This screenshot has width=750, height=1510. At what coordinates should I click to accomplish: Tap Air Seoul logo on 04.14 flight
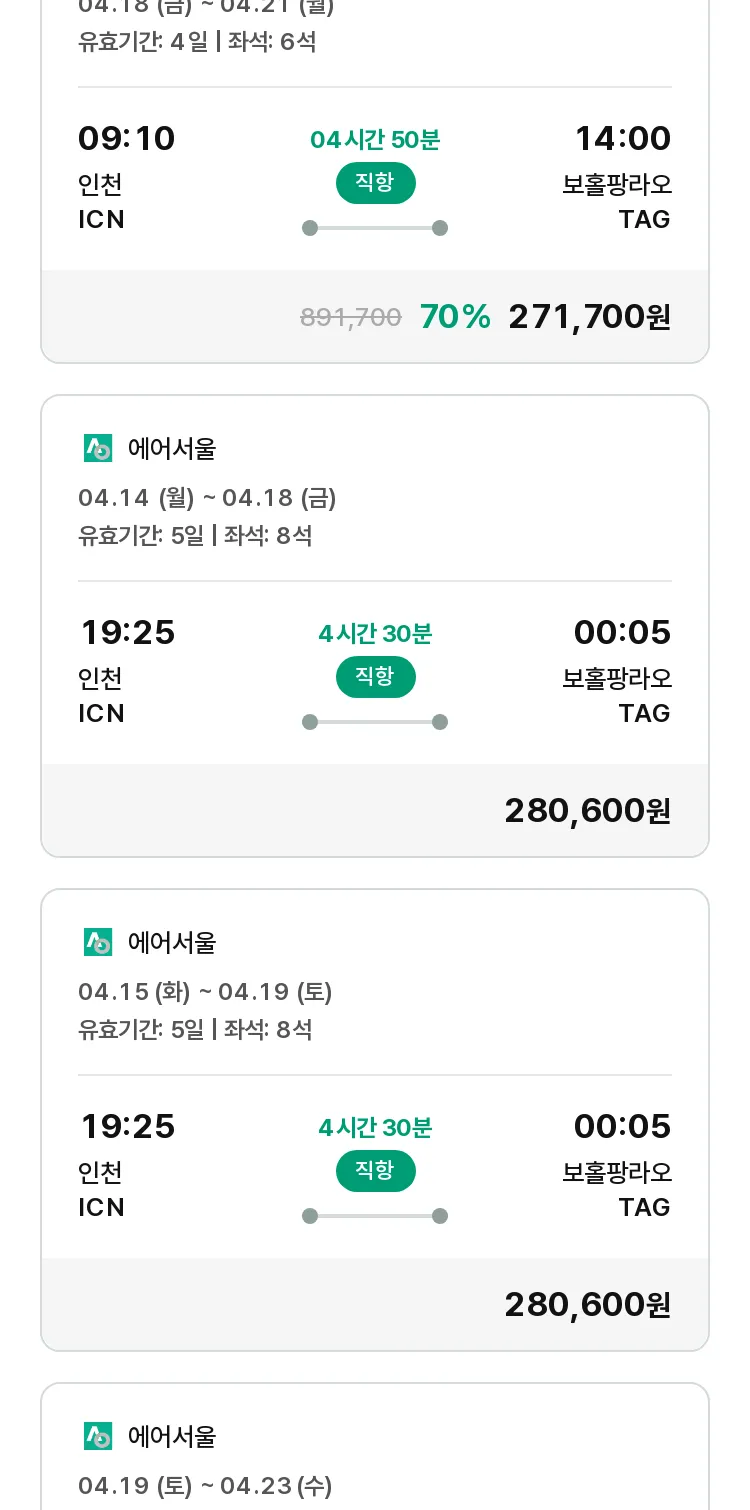(98, 448)
